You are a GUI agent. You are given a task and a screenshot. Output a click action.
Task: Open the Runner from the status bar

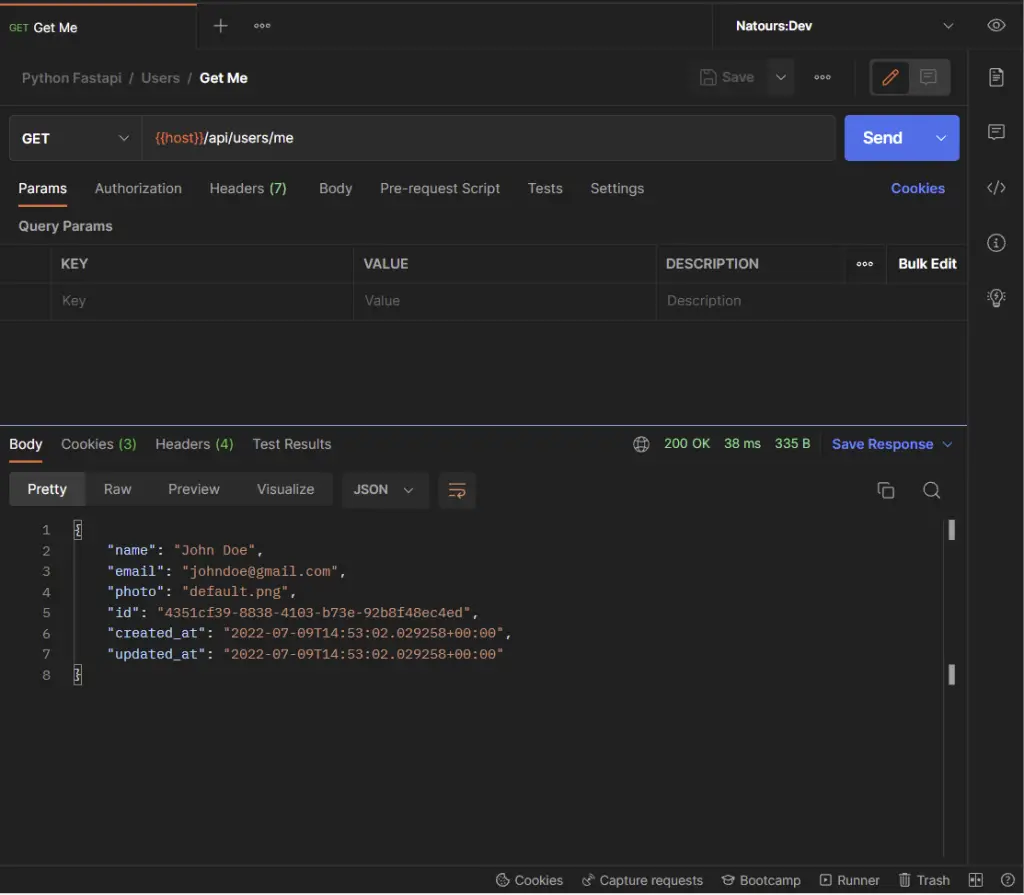[849, 880]
